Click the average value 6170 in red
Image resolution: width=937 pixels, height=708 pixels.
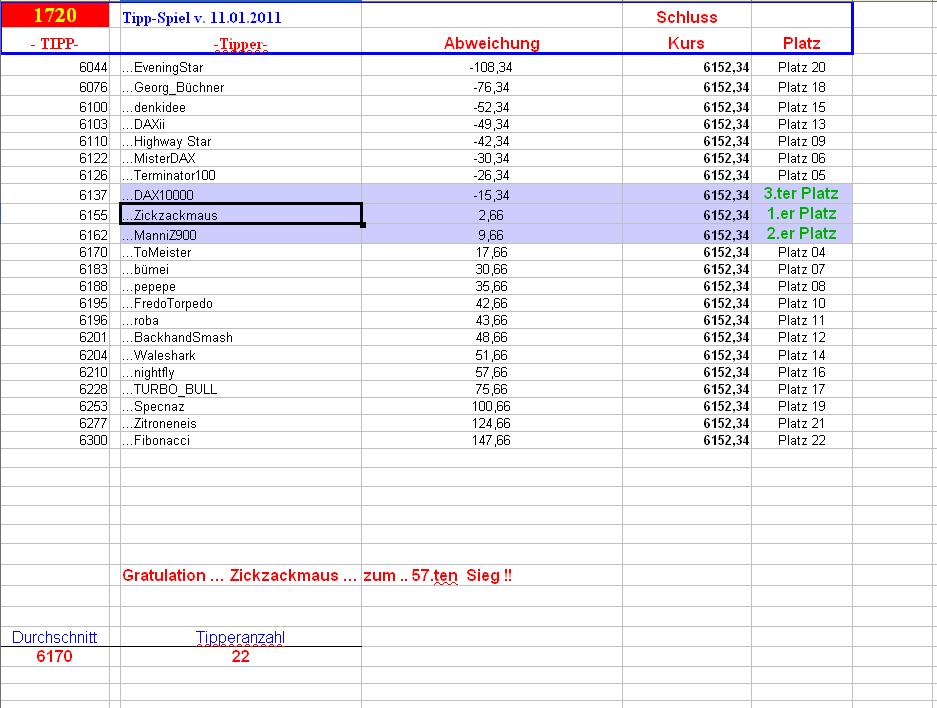pyautogui.click(x=54, y=656)
